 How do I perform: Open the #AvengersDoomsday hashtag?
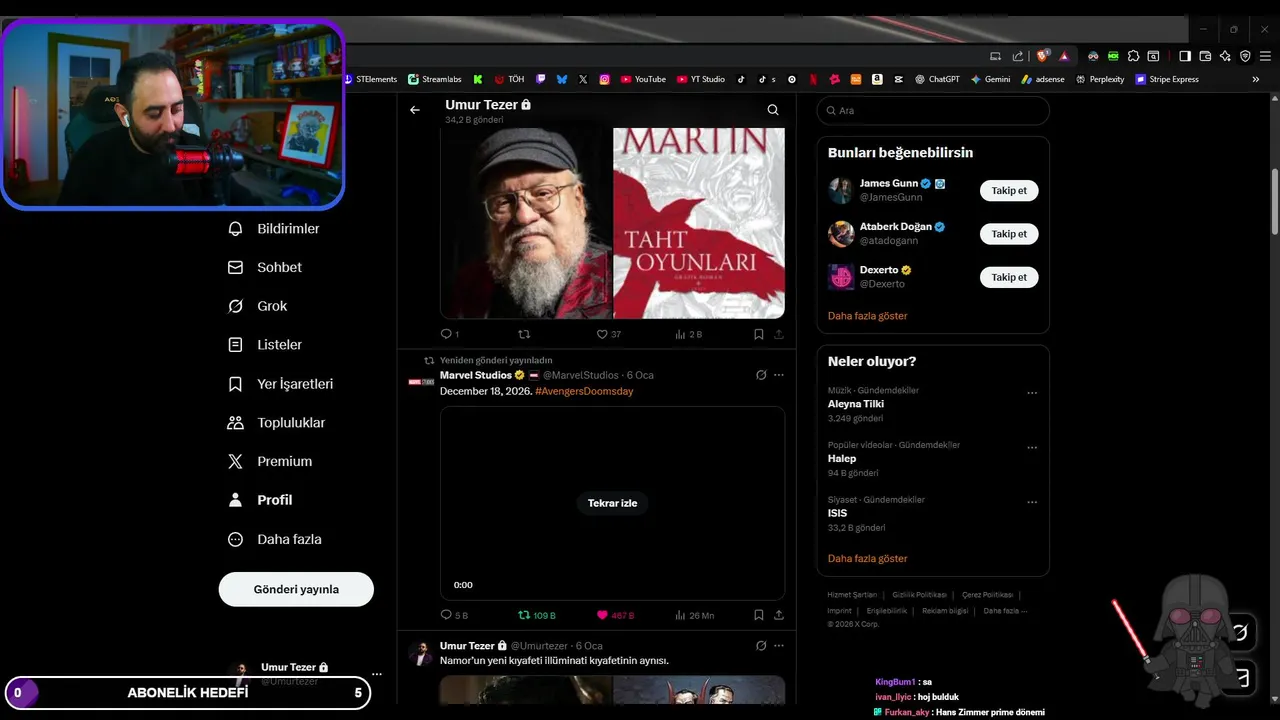584,391
